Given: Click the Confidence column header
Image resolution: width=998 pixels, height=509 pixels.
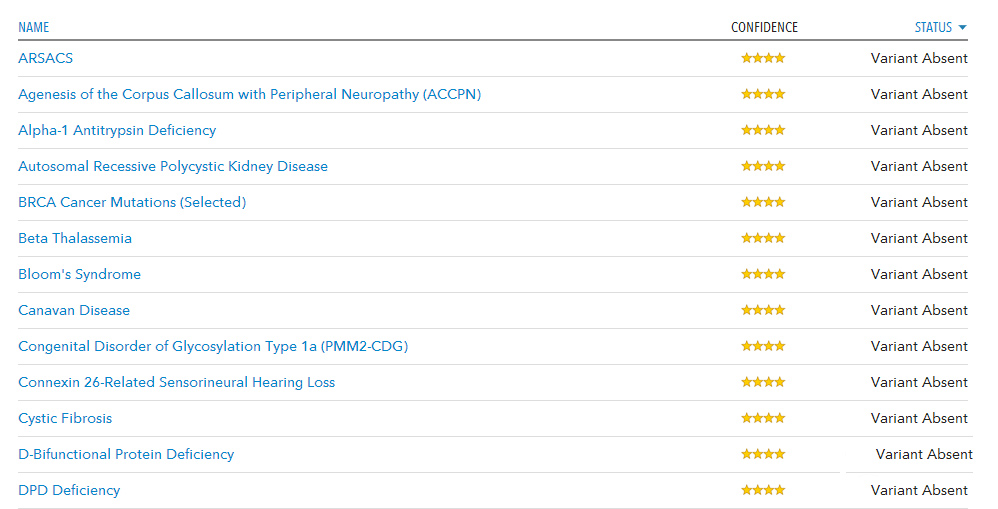Looking at the screenshot, I should point(764,27).
